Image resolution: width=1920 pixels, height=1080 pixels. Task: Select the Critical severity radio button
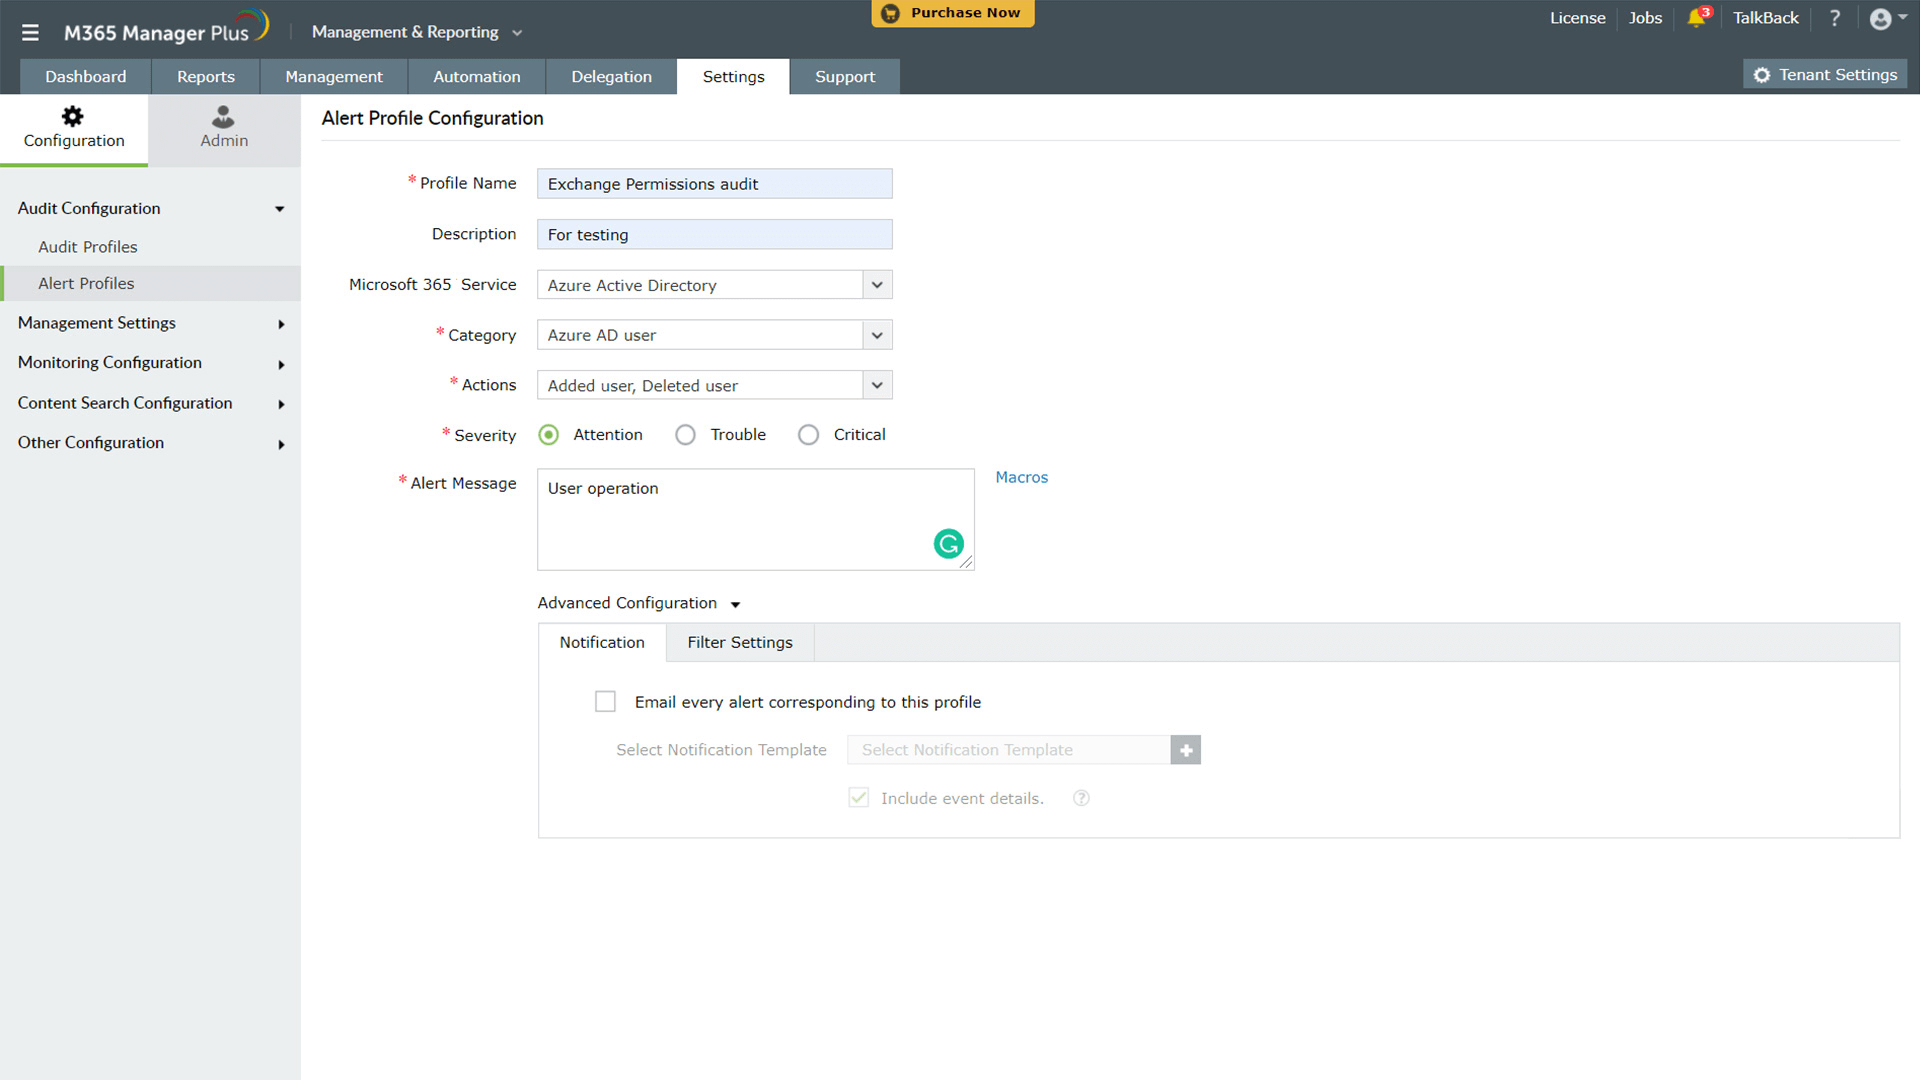[x=808, y=435]
